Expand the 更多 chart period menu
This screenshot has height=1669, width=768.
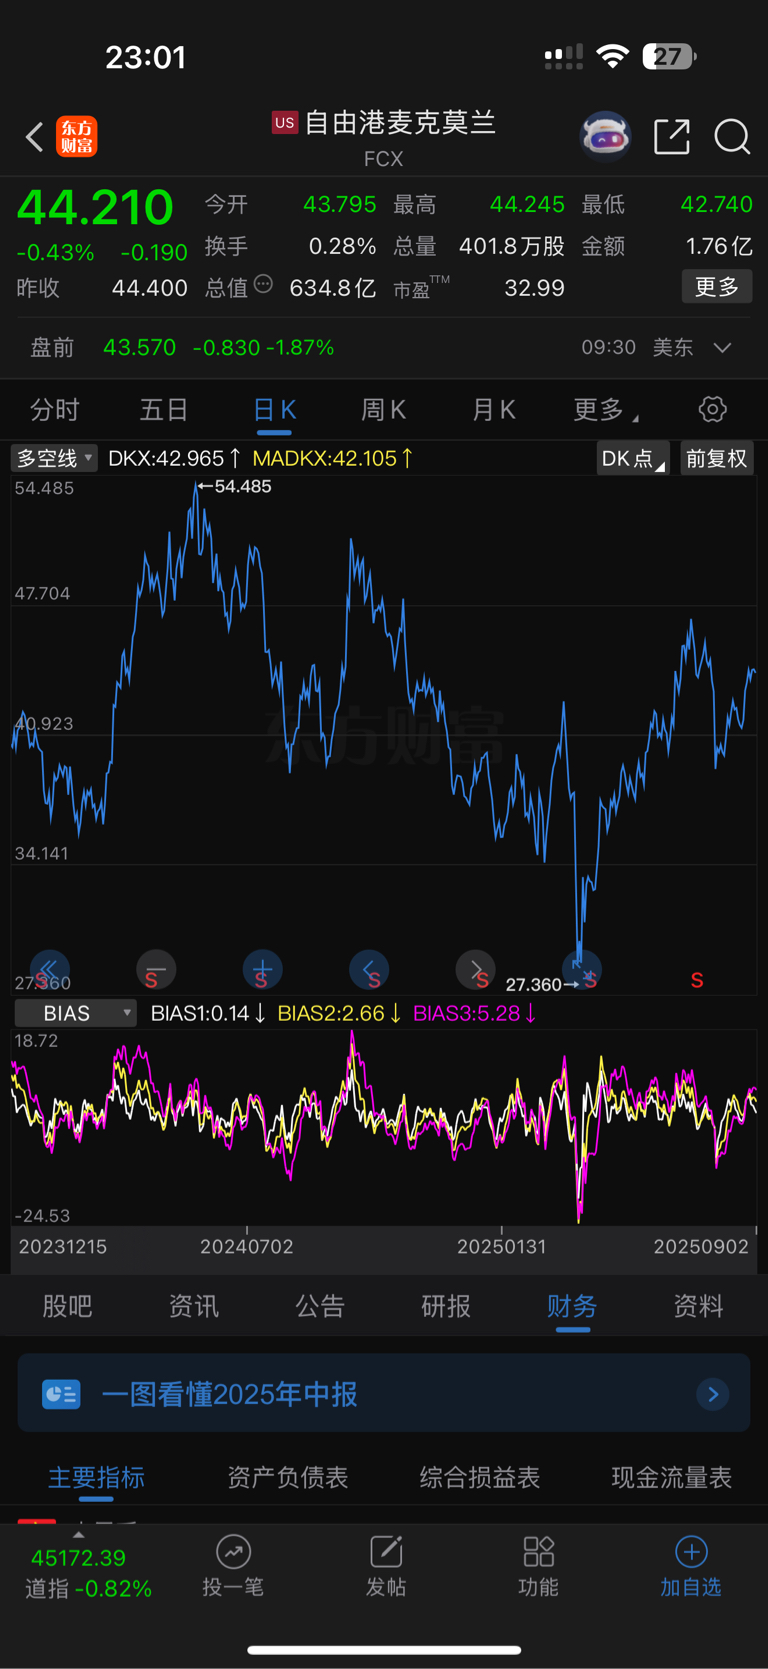[x=606, y=409]
